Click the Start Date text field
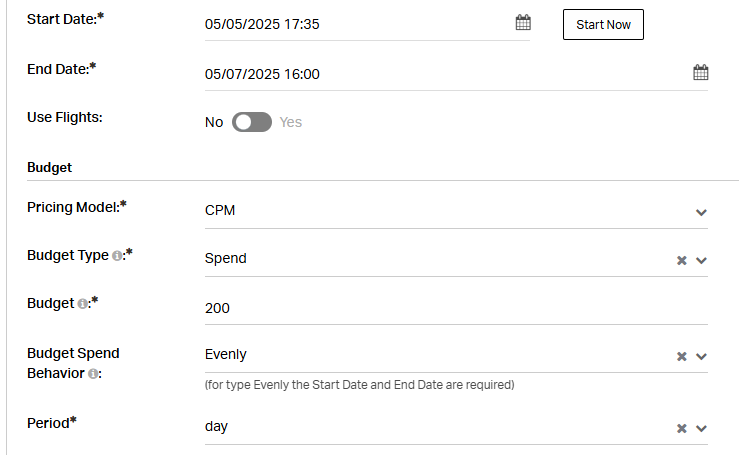The width and height of the screenshot is (739, 455). click(x=358, y=24)
